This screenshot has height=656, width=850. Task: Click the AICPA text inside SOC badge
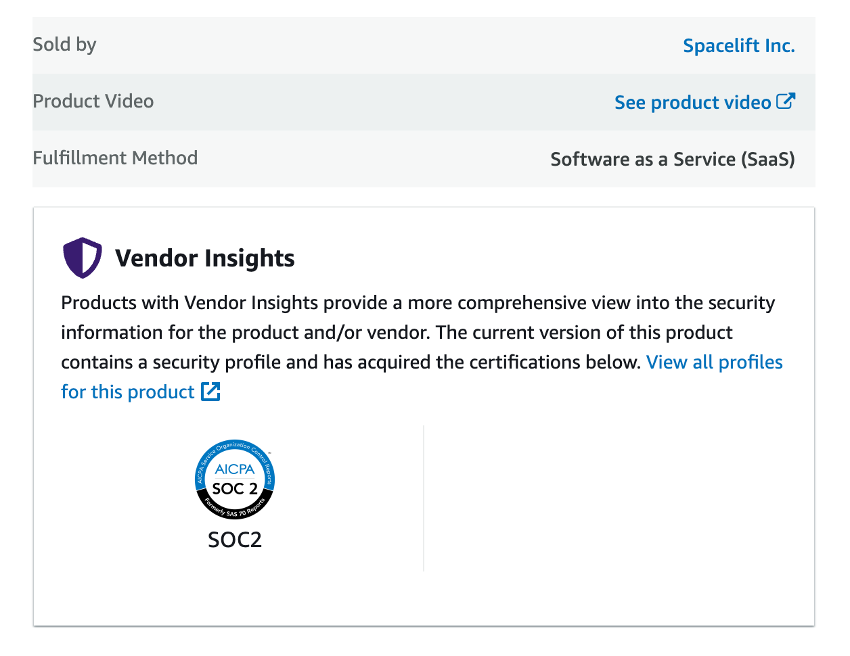coord(235,469)
